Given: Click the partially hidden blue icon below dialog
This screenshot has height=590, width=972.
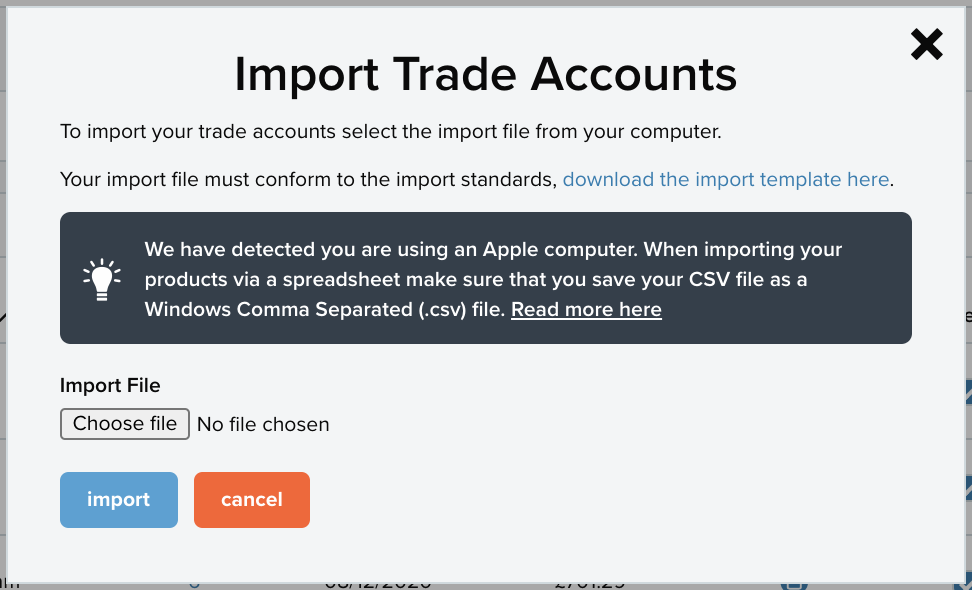Looking at the screenshot, I should click(x=794, y=585).
